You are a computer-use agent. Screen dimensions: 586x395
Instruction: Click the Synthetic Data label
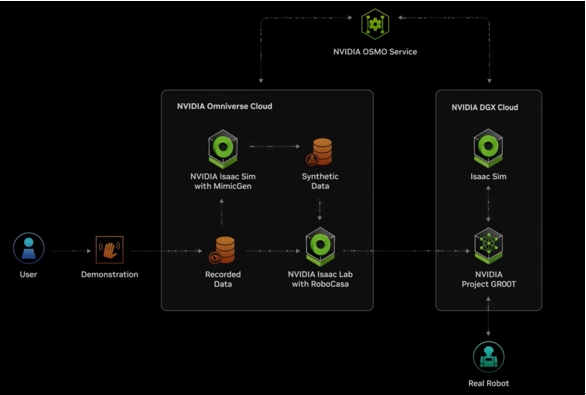coord(320,181)
